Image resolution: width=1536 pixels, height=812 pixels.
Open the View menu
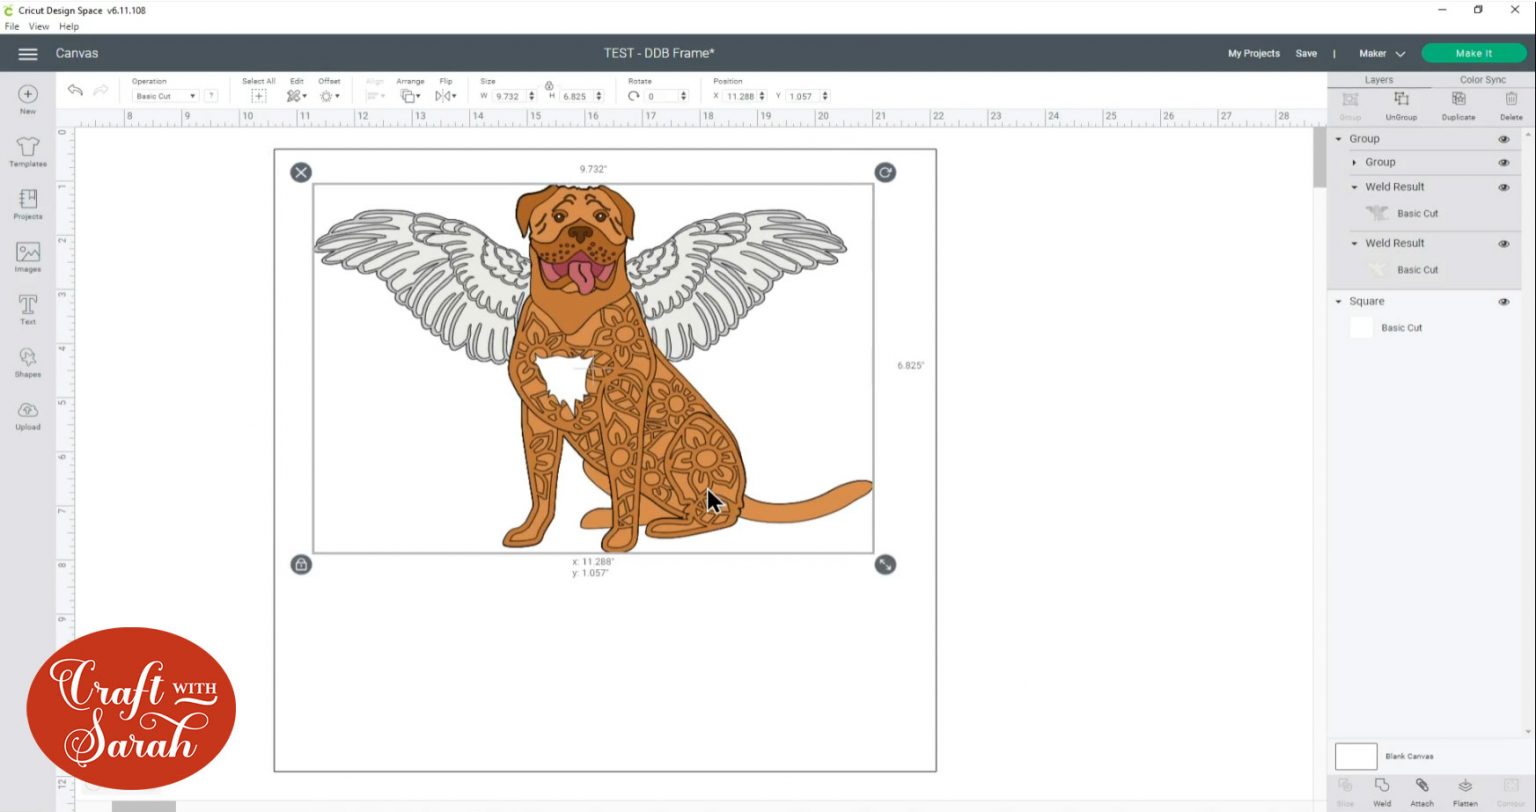(x=40, y=26)
